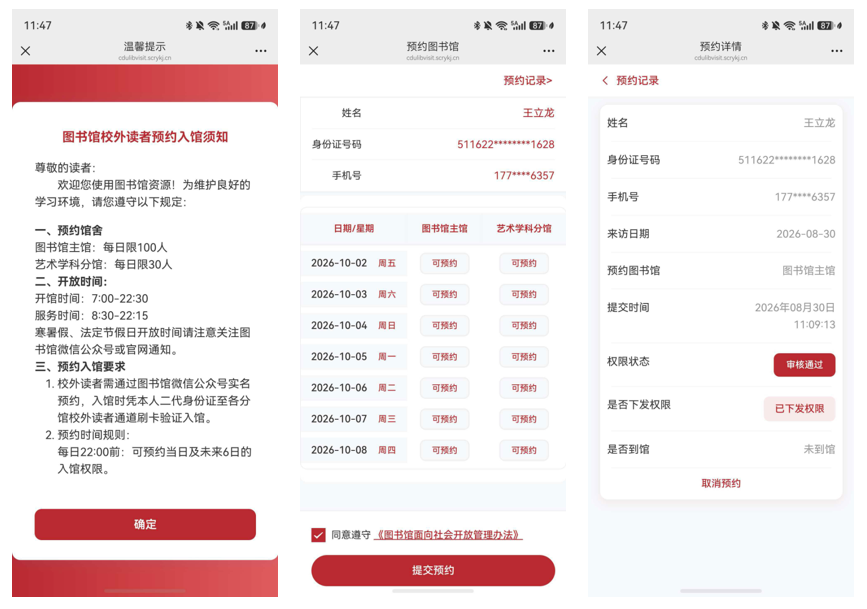Click 来访日期 value 2026-08-30

[x=806, y=234]
